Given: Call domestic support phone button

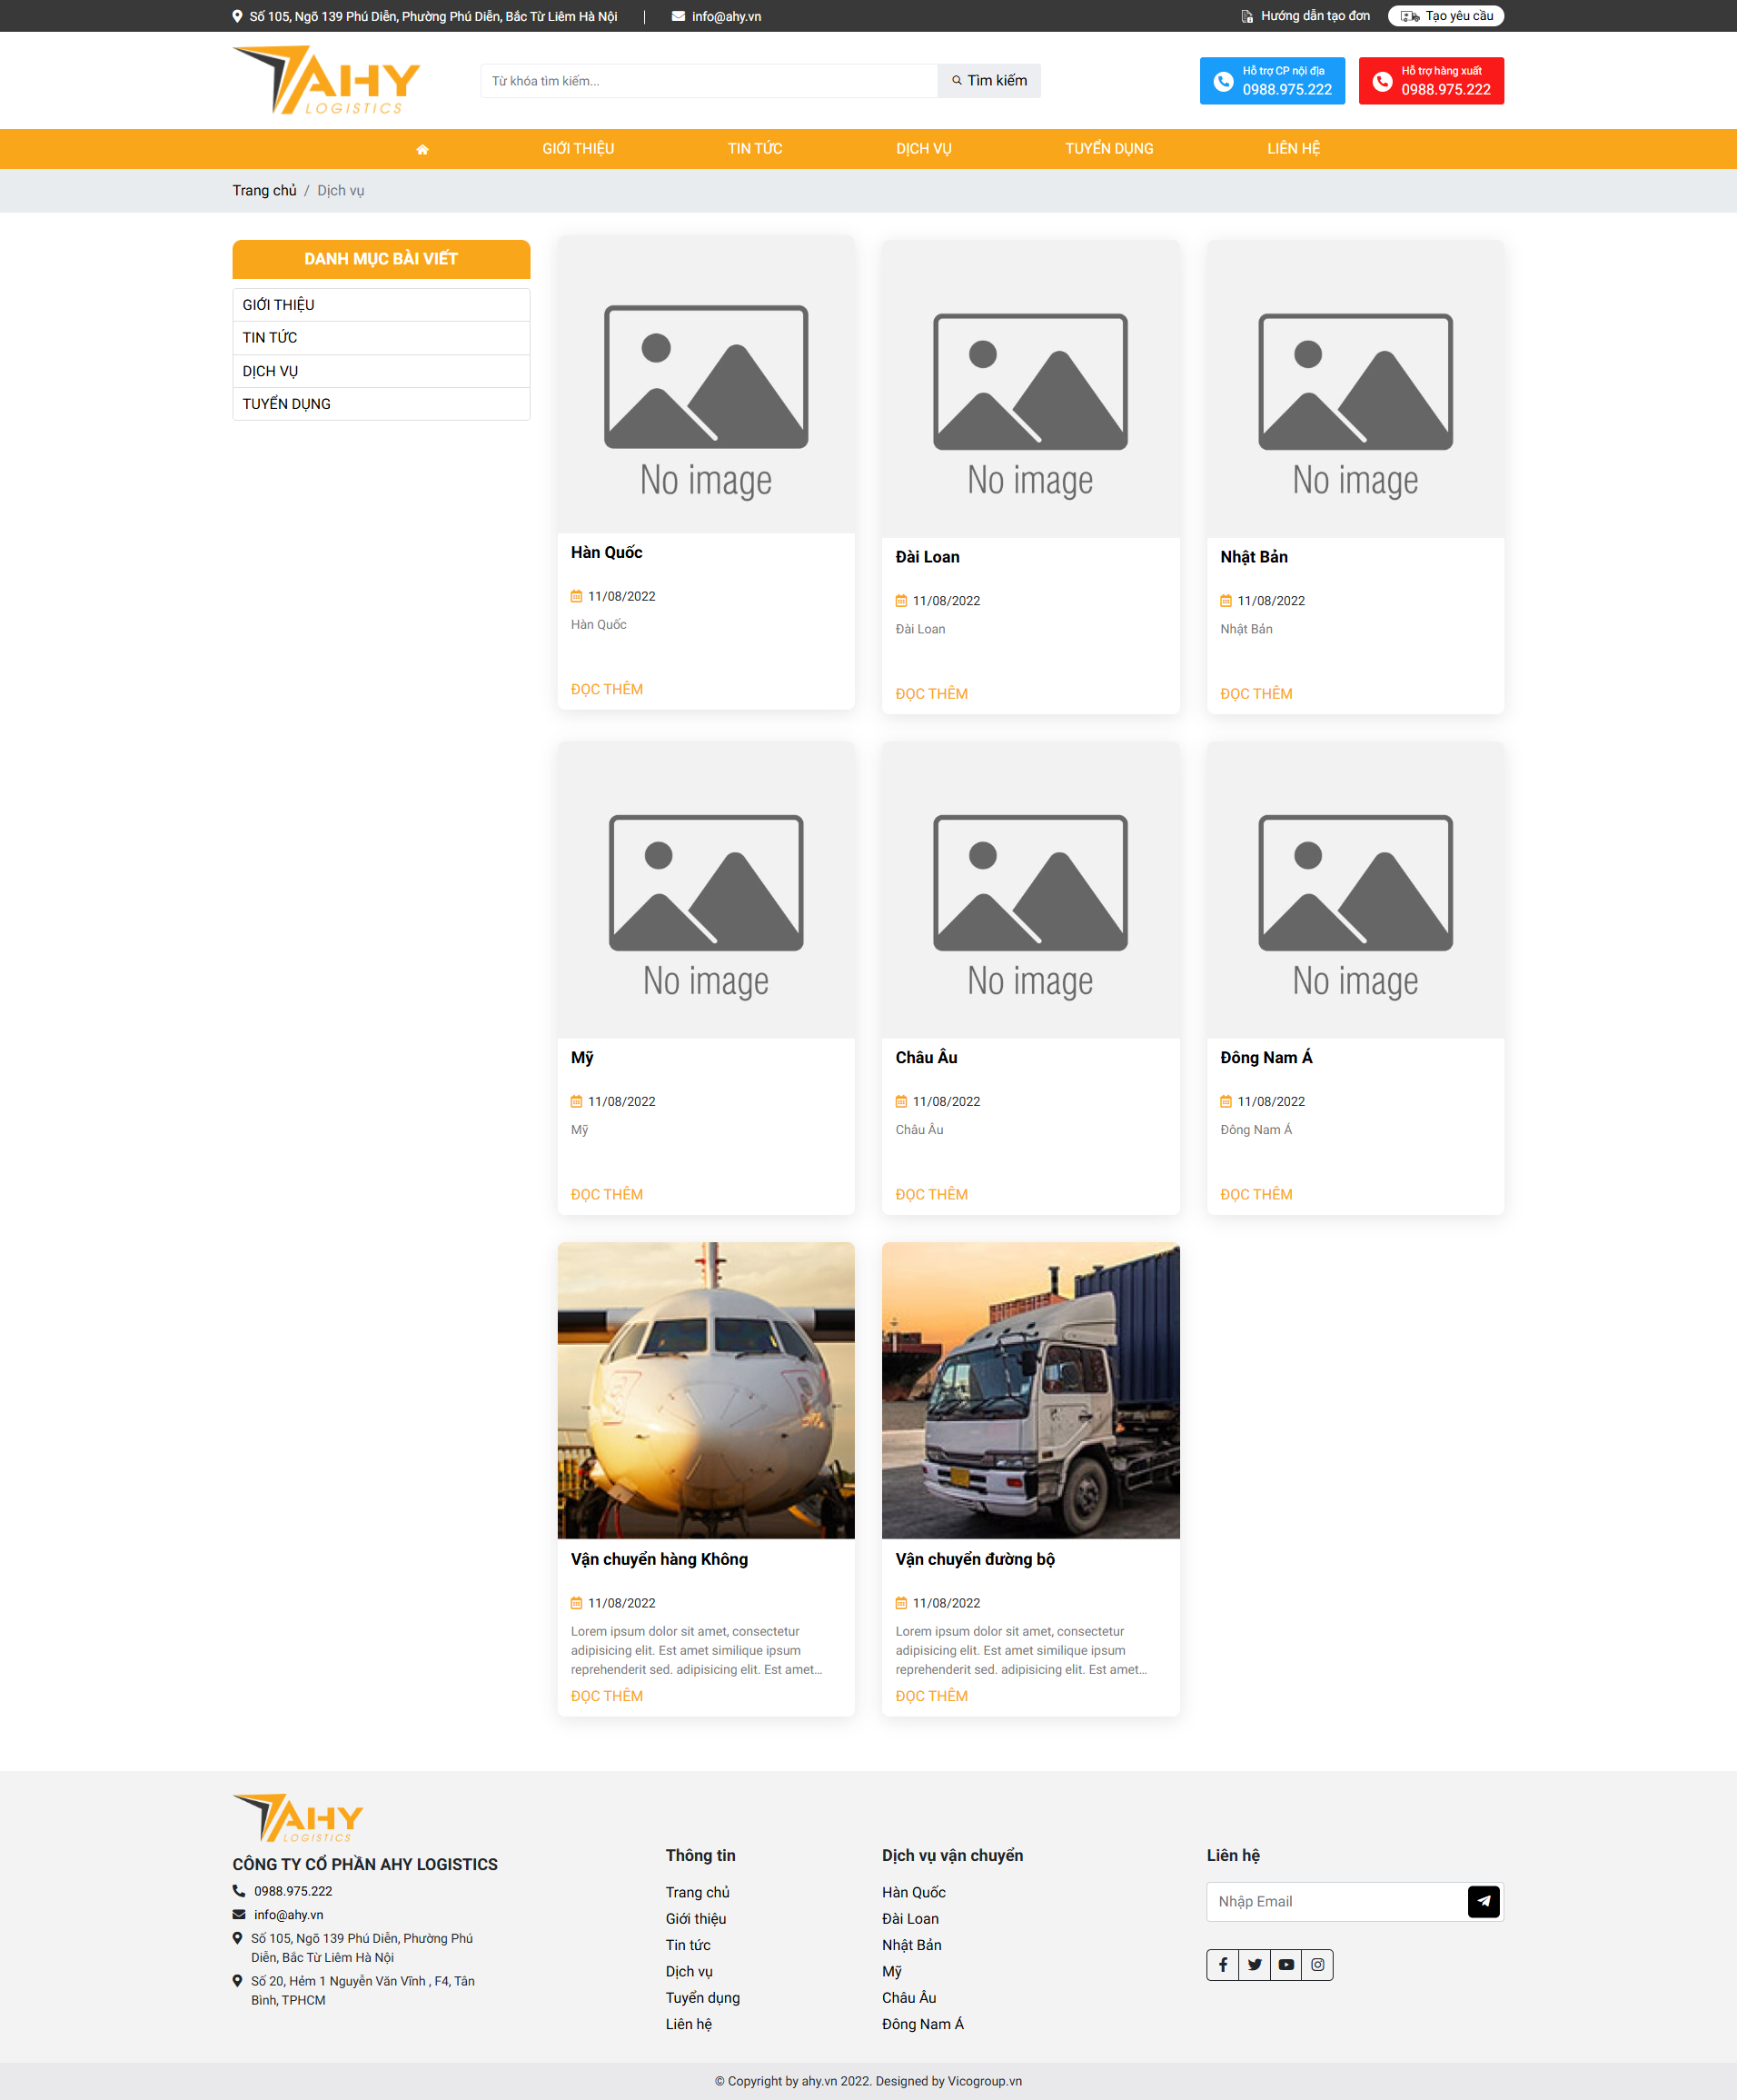Looking at the screenshot, I should coord(1271,81).
